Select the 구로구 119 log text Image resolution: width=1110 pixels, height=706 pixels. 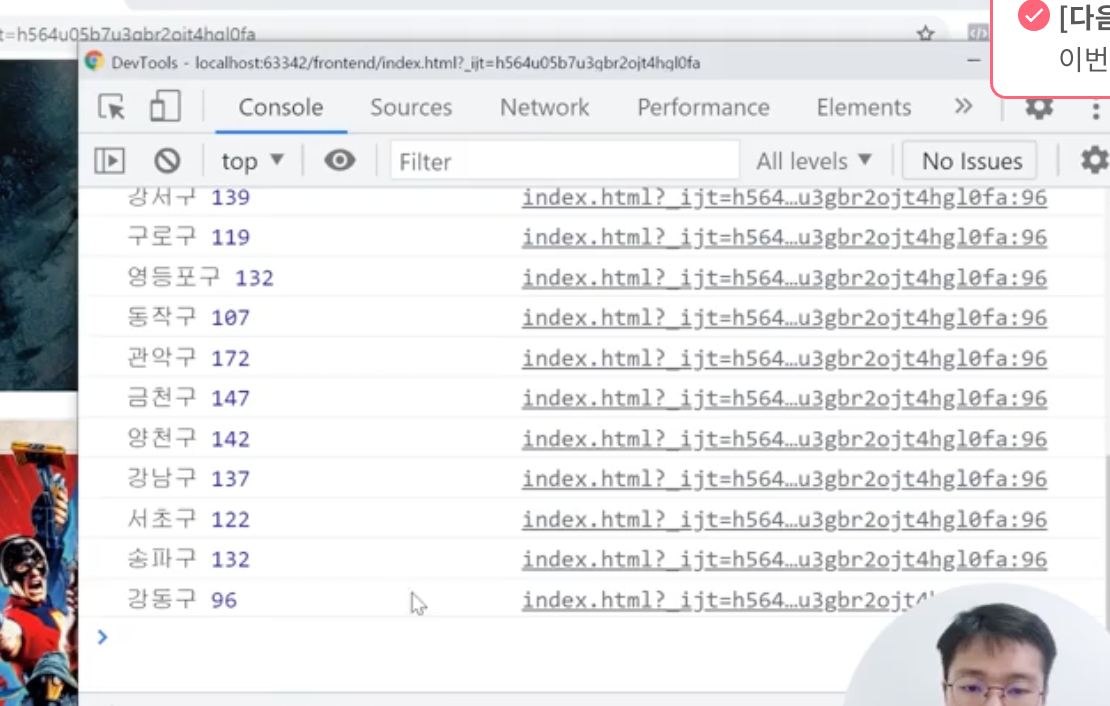188,236
